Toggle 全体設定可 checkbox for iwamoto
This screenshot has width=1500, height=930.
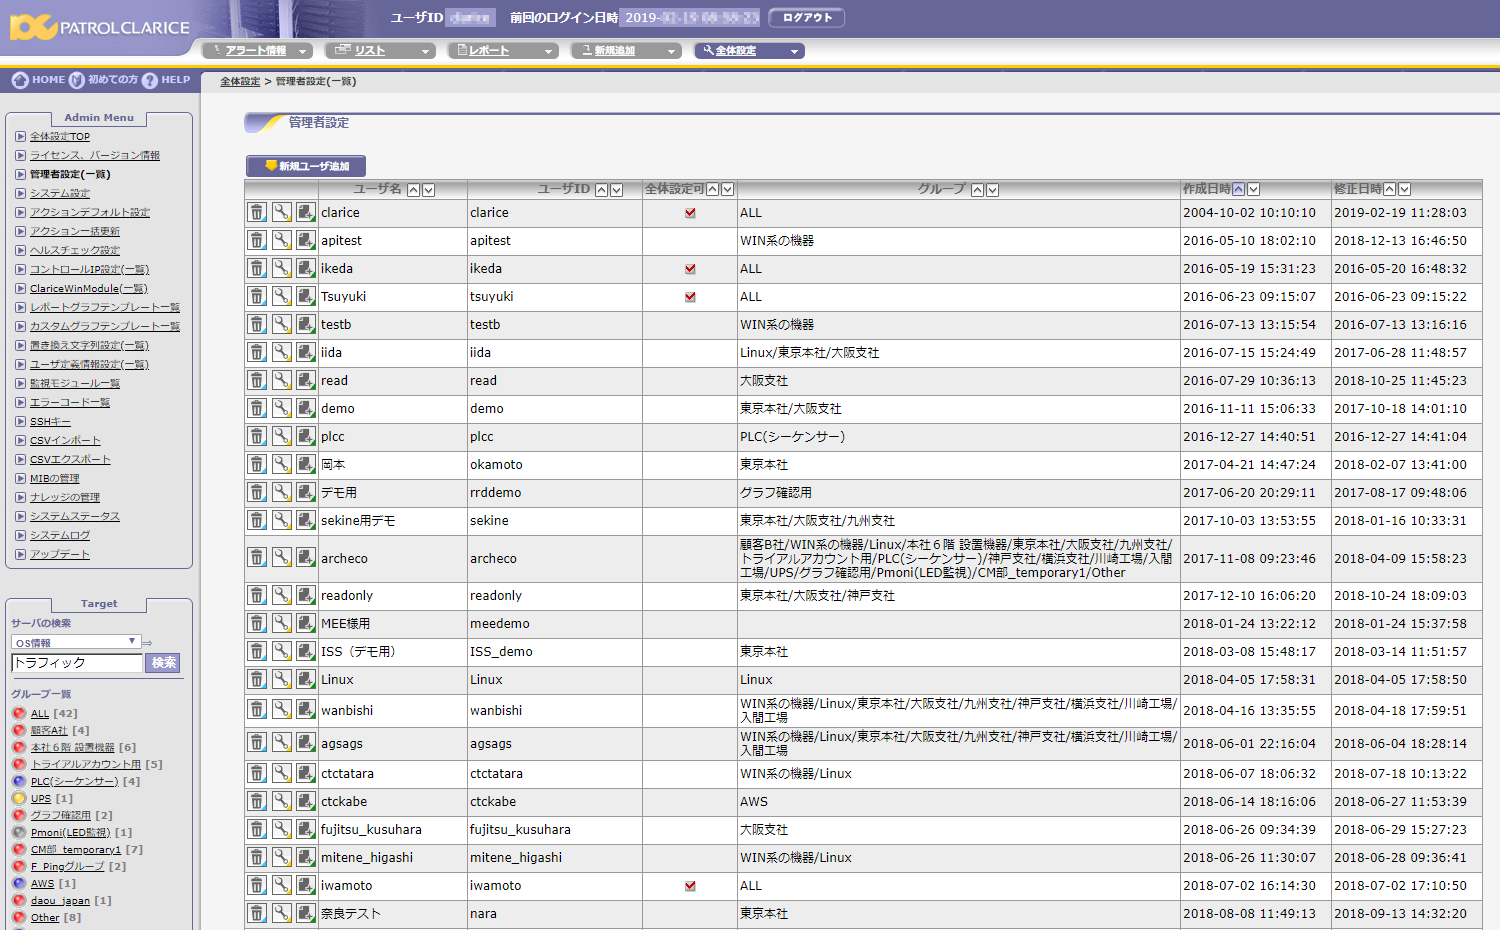690,886
